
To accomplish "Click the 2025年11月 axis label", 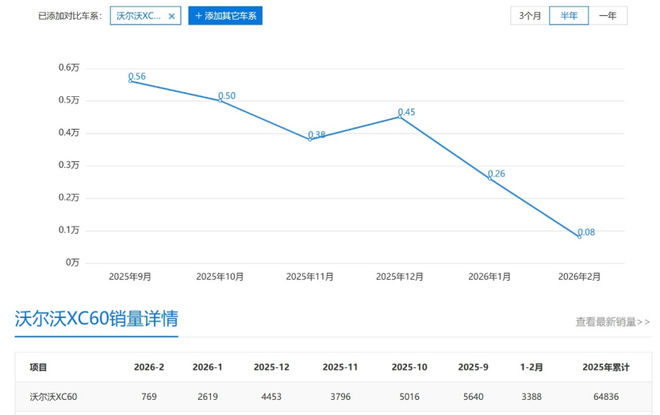I will (x=310, y=277).
